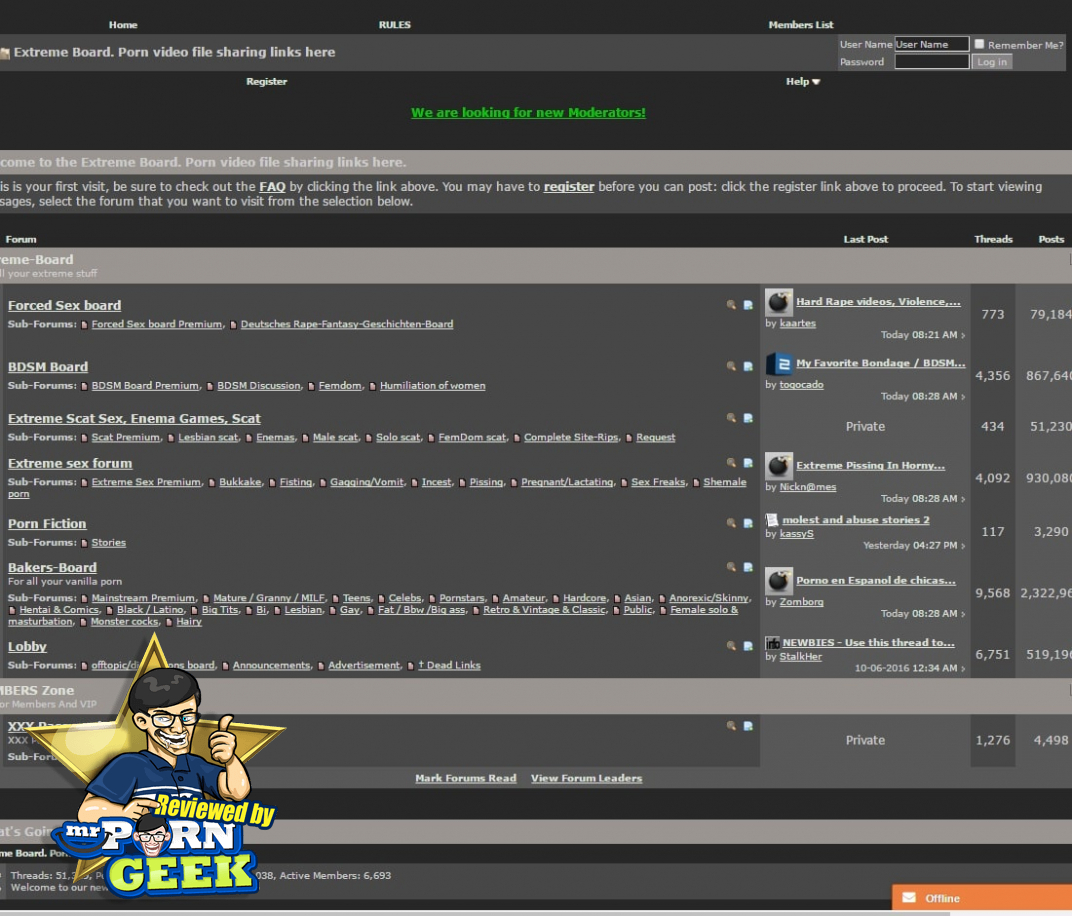1072x916 pixels.
Task: Click the Register link in the navigation bar
Action: tap(266, 82)
